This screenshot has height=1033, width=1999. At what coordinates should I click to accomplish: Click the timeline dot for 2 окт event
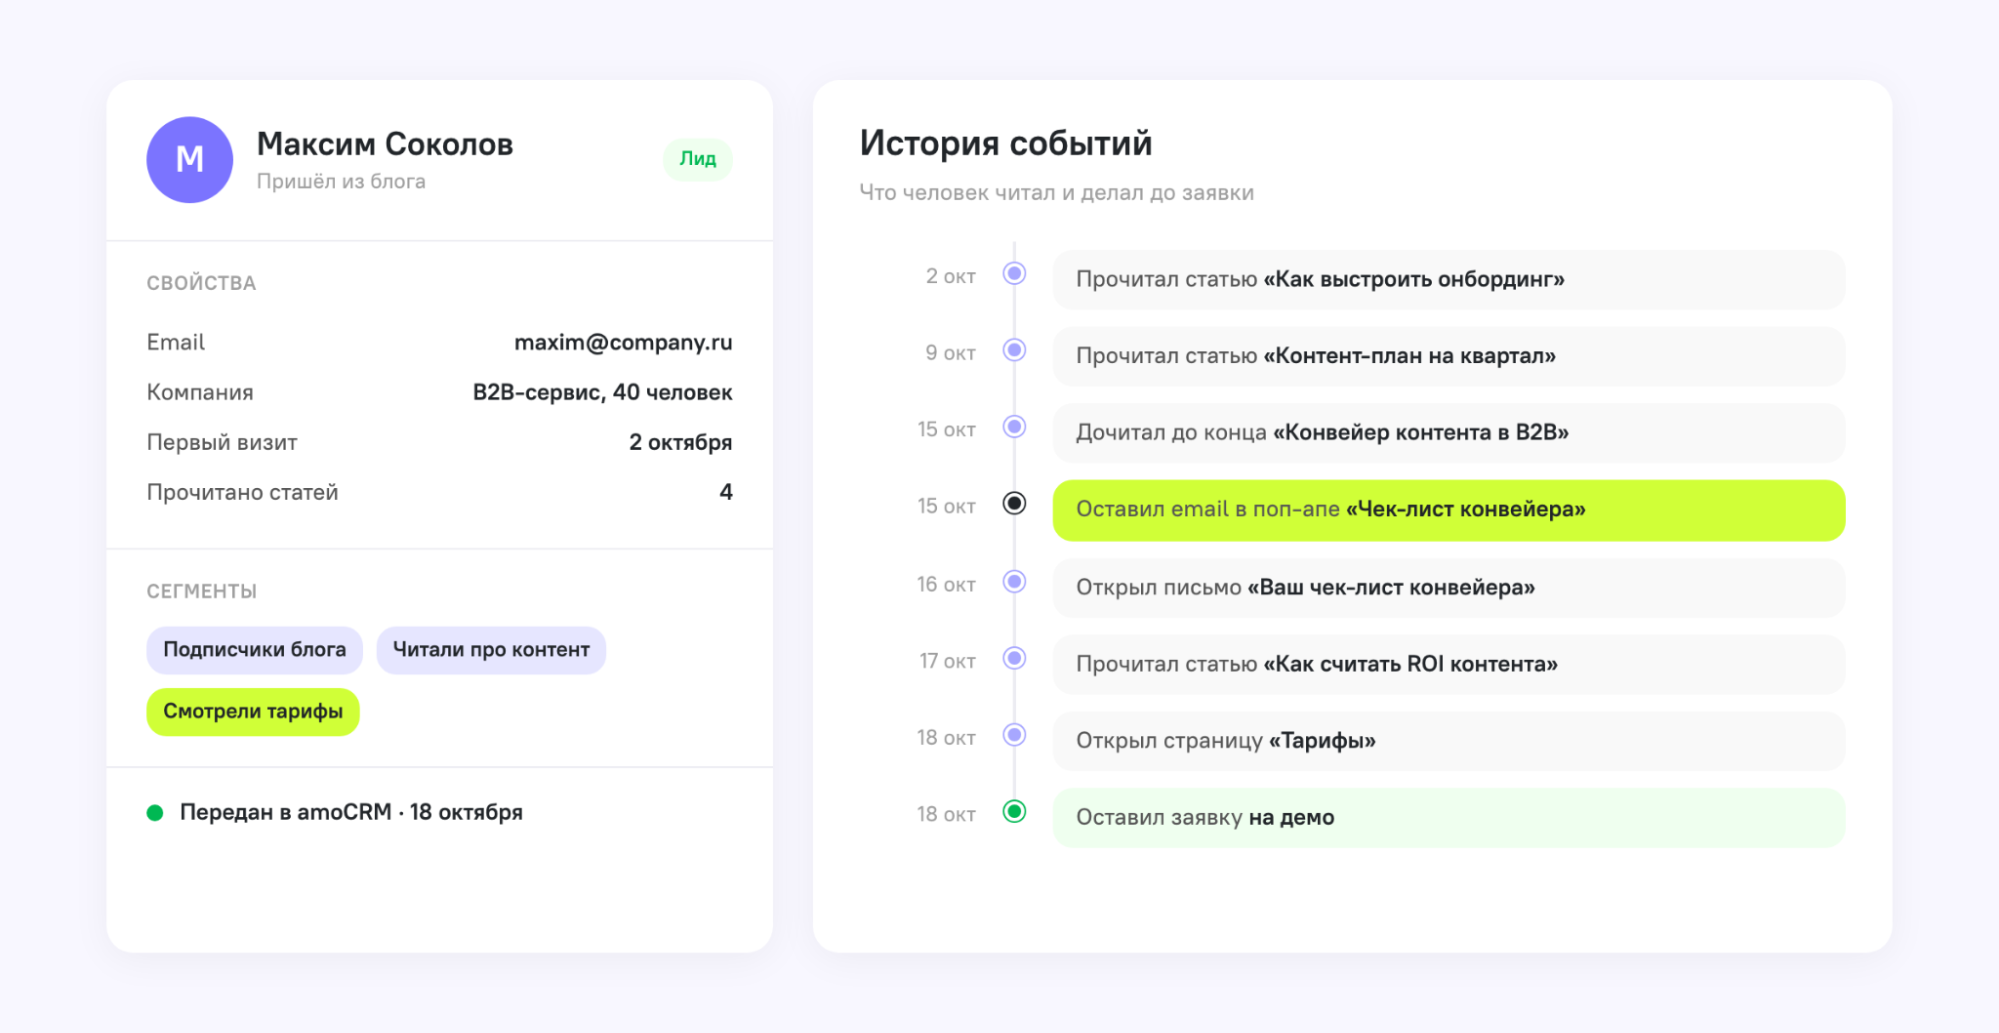click(1014, 274)
